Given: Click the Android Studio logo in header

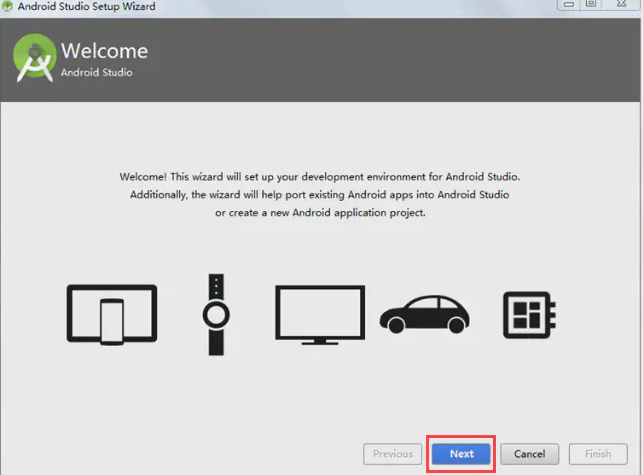Looking at the screenshot, I should pyautogui.click(x=34, y=58).
